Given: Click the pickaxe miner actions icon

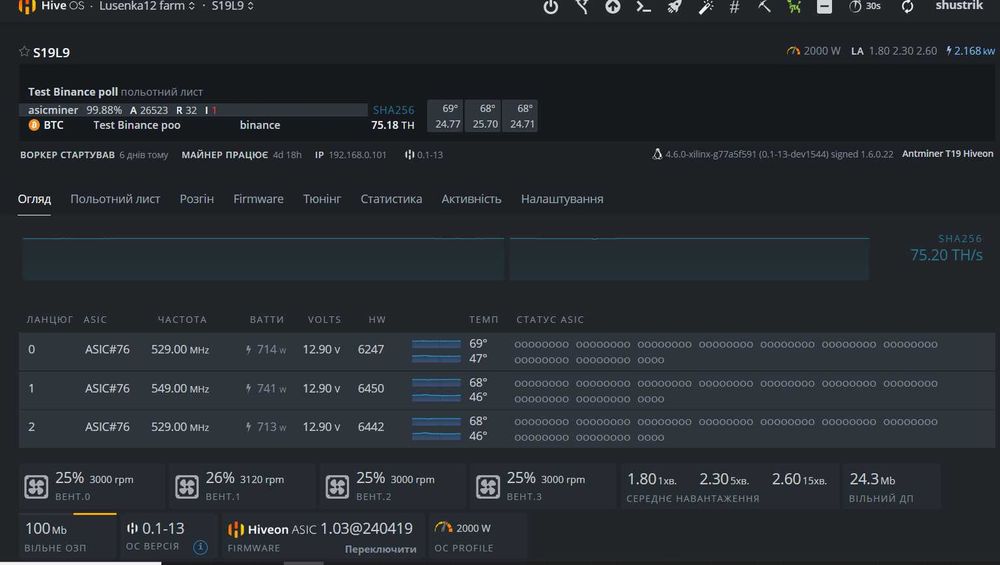Looking at the screenshot, I should (x=764, y=6).
